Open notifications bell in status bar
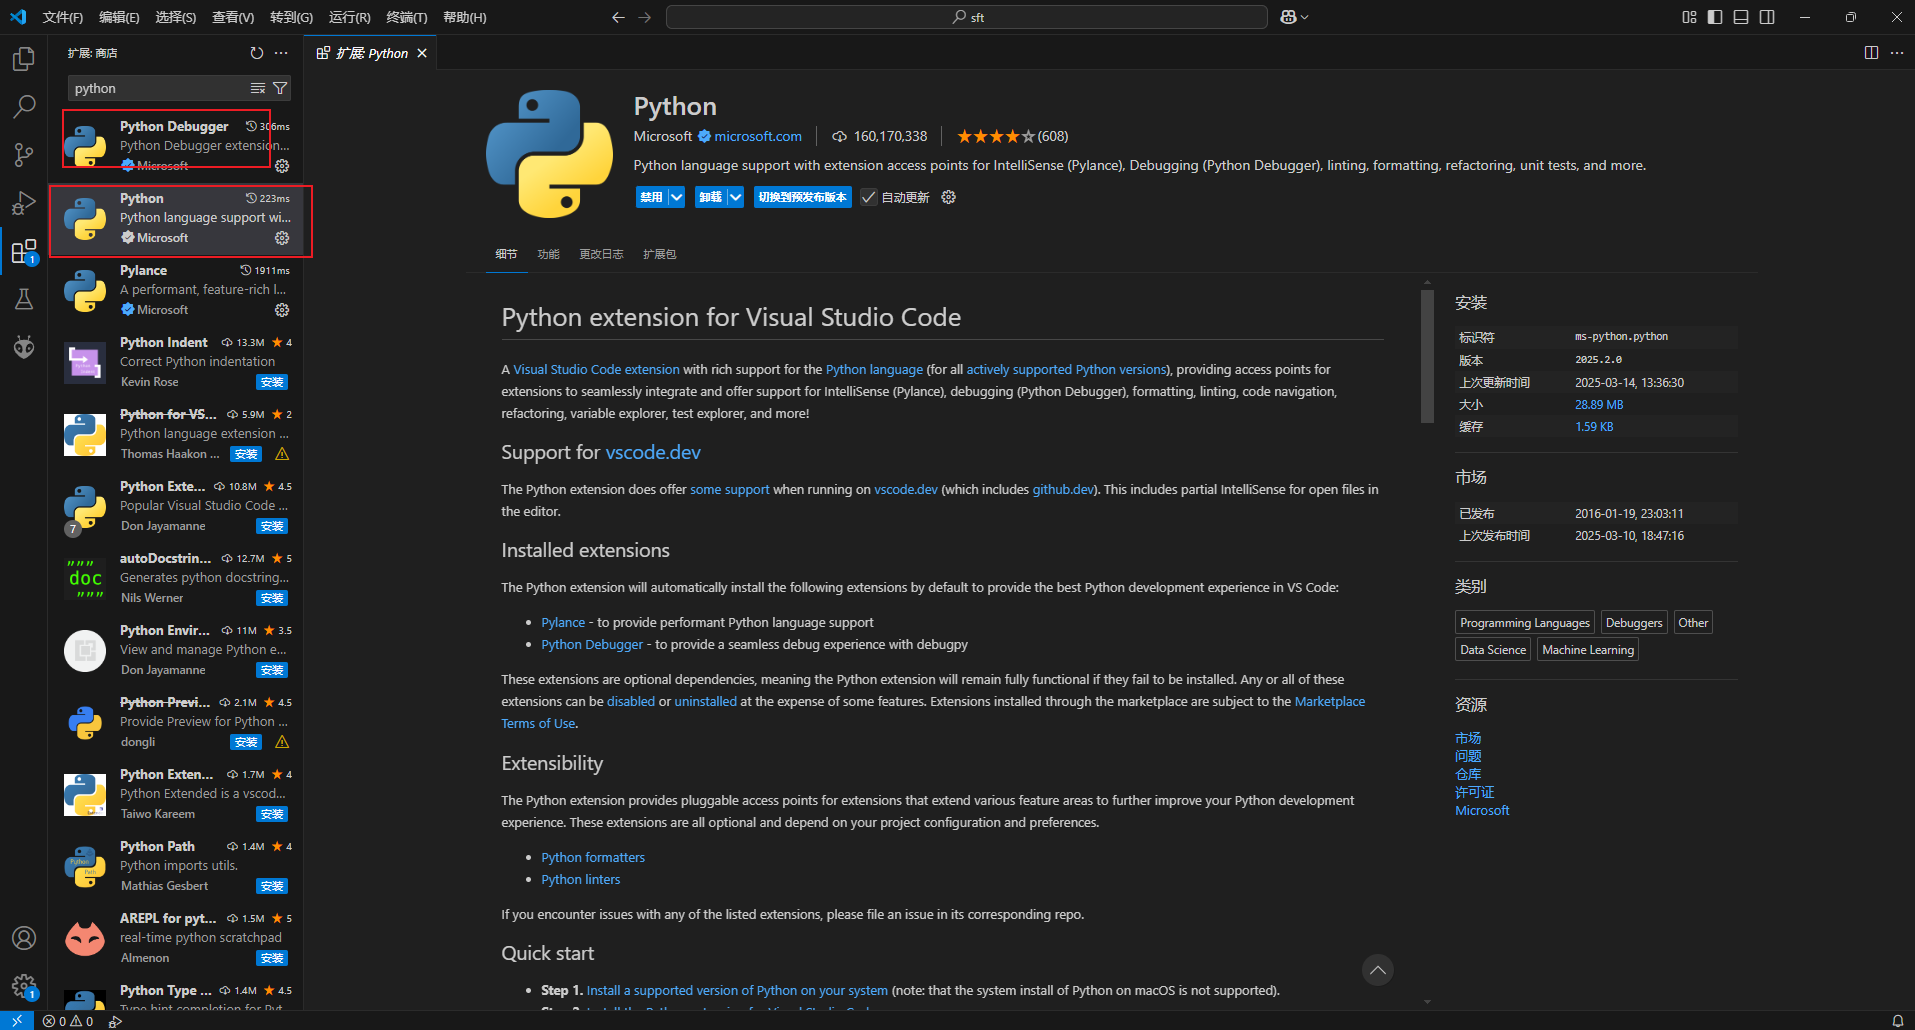1915x1030 pixels. (1897, 1021)
